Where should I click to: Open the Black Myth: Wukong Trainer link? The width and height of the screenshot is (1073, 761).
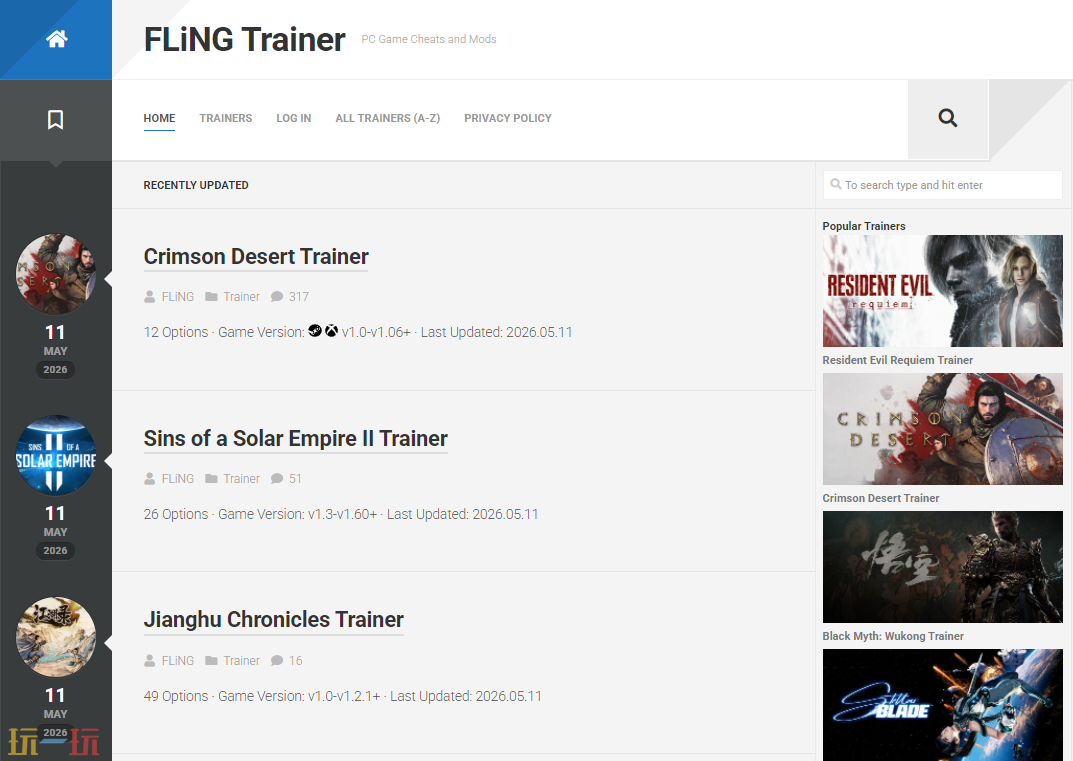point(893,636)
